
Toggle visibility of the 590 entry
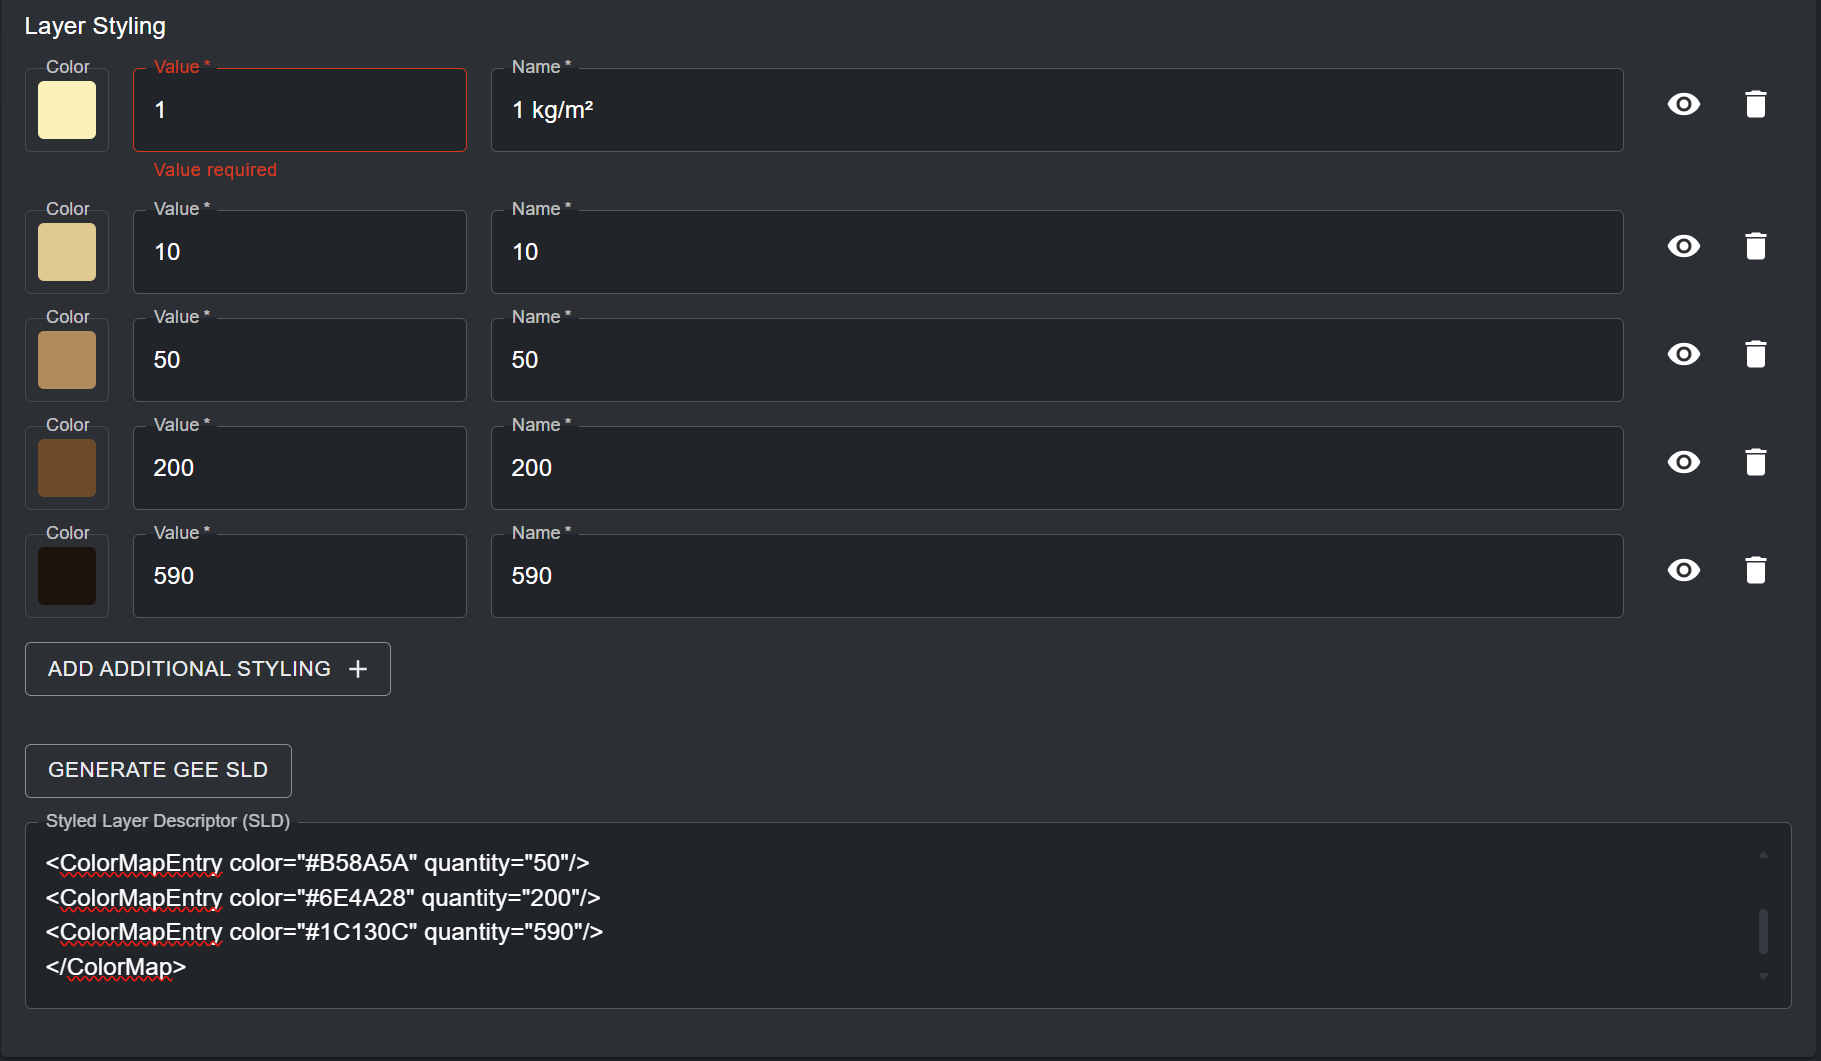(1683, 570)
